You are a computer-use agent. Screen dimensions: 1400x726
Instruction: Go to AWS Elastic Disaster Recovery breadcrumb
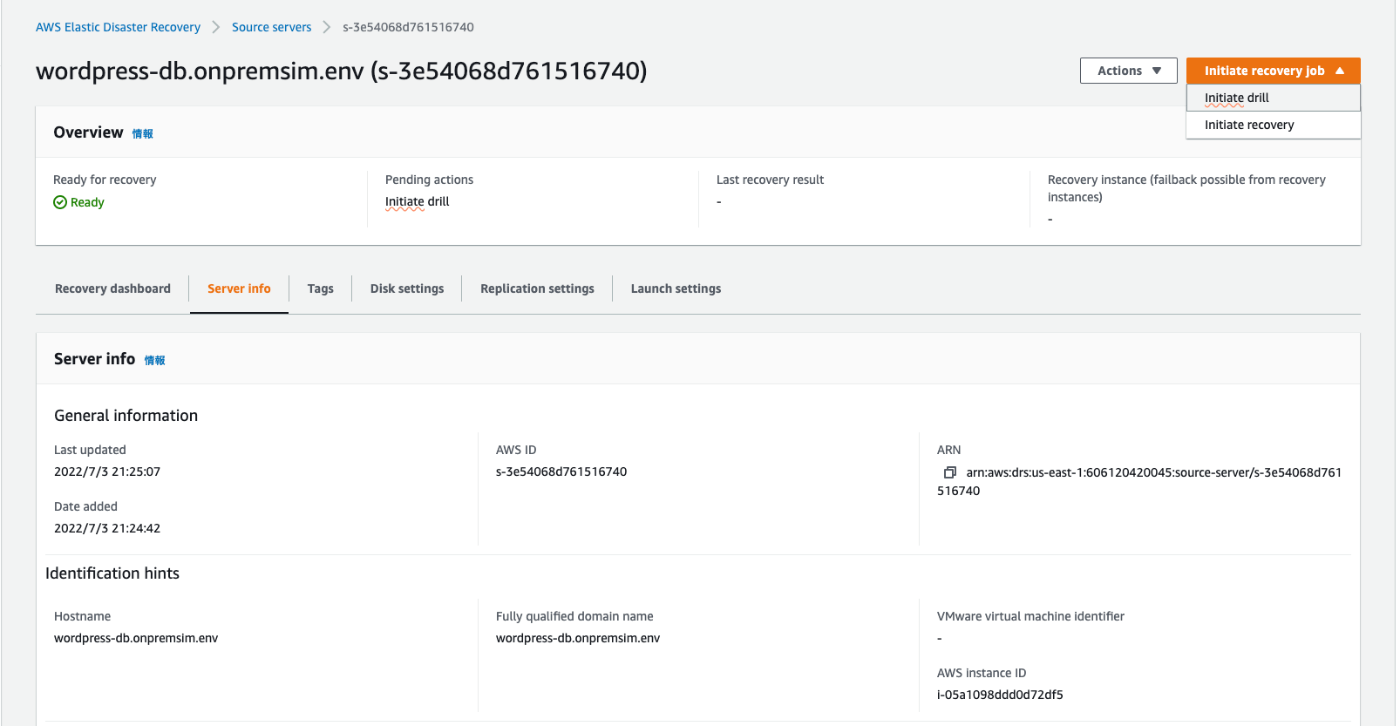click(118, 27)
